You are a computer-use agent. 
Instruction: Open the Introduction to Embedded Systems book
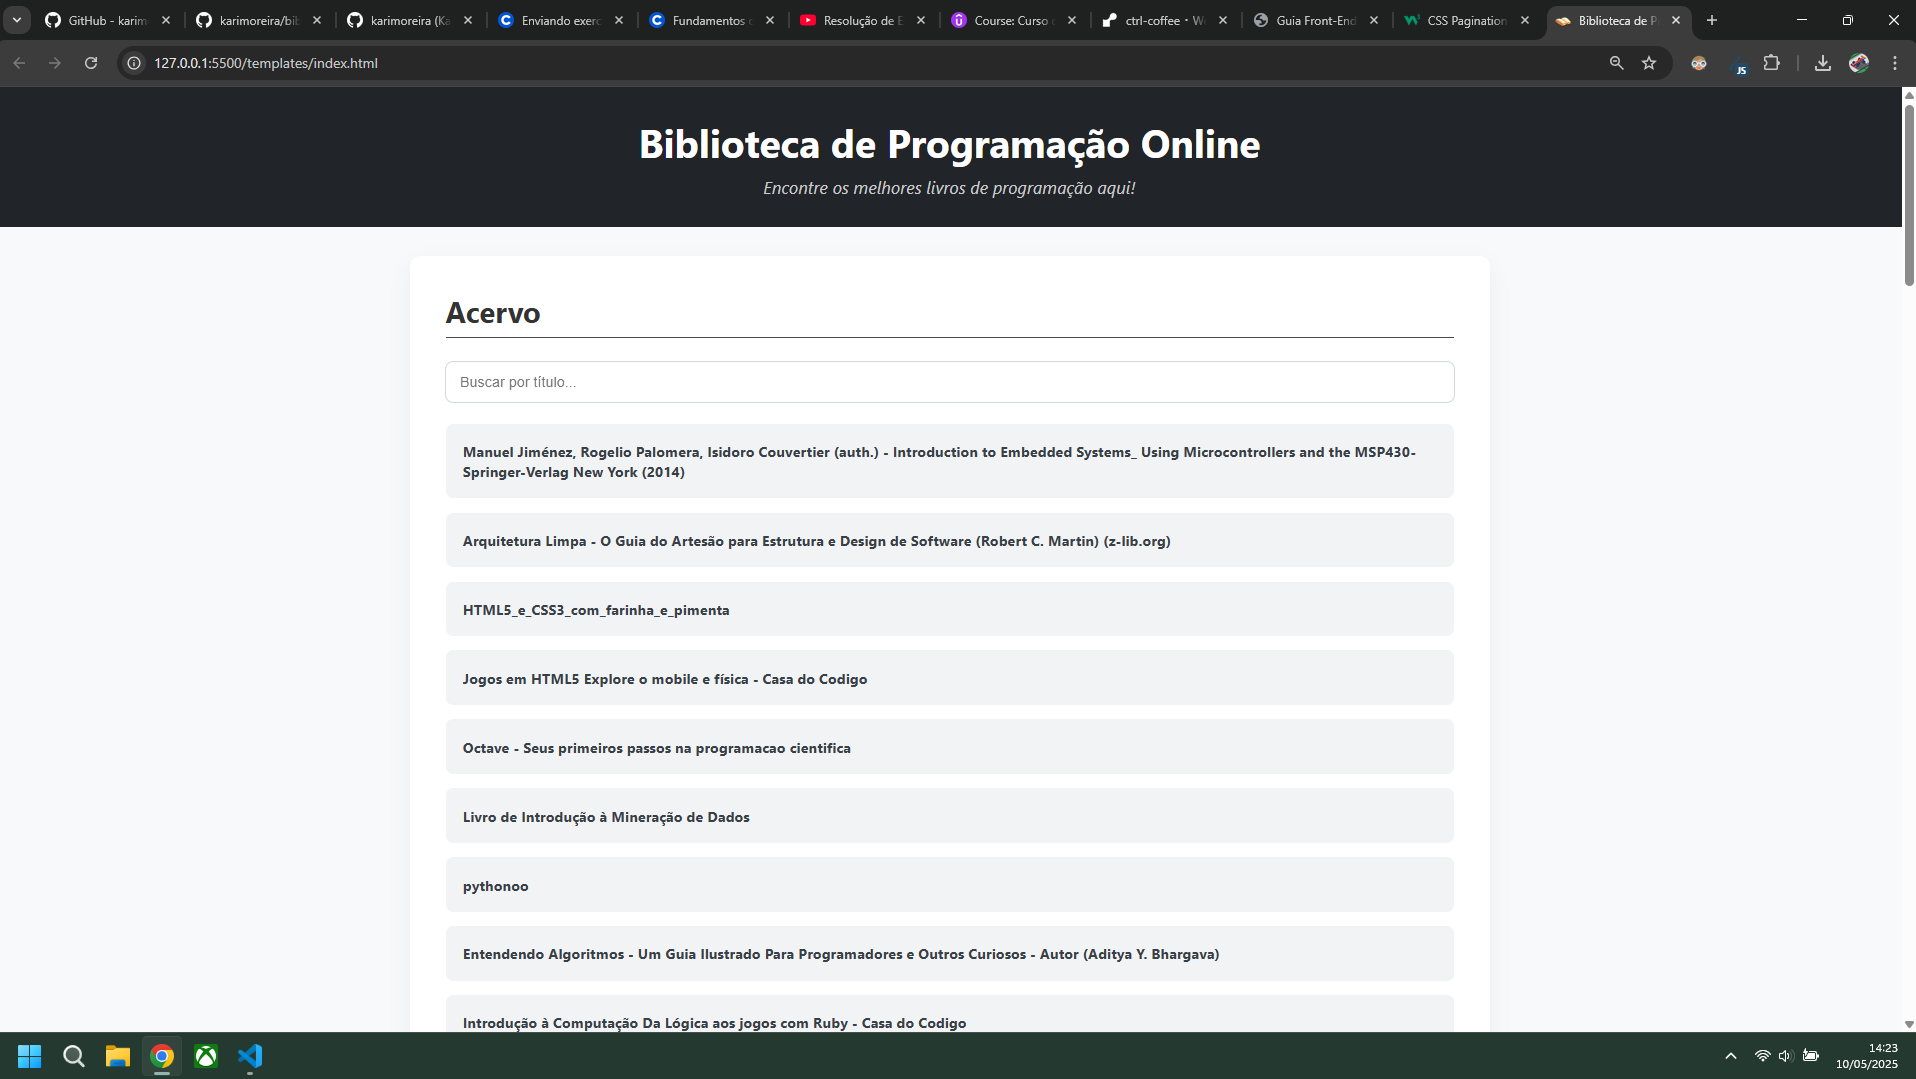(949, 462)
